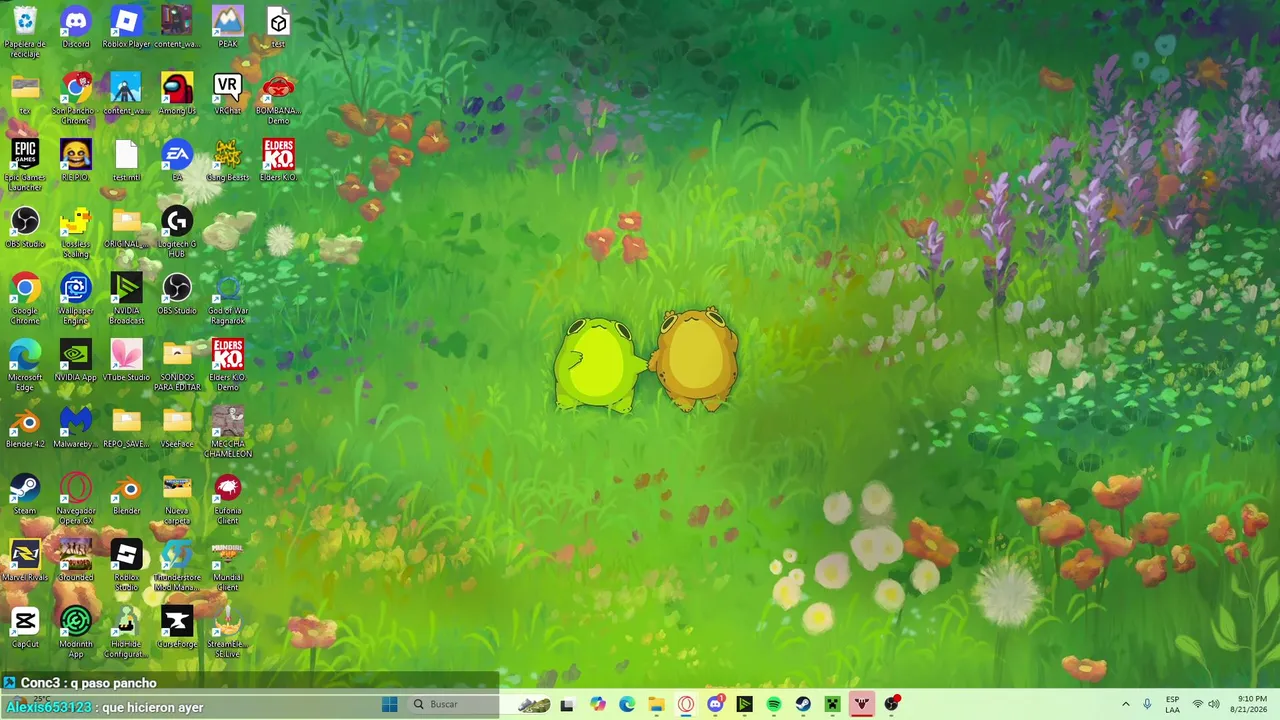Open the Roblox Player shortcut

click(126, 28)
